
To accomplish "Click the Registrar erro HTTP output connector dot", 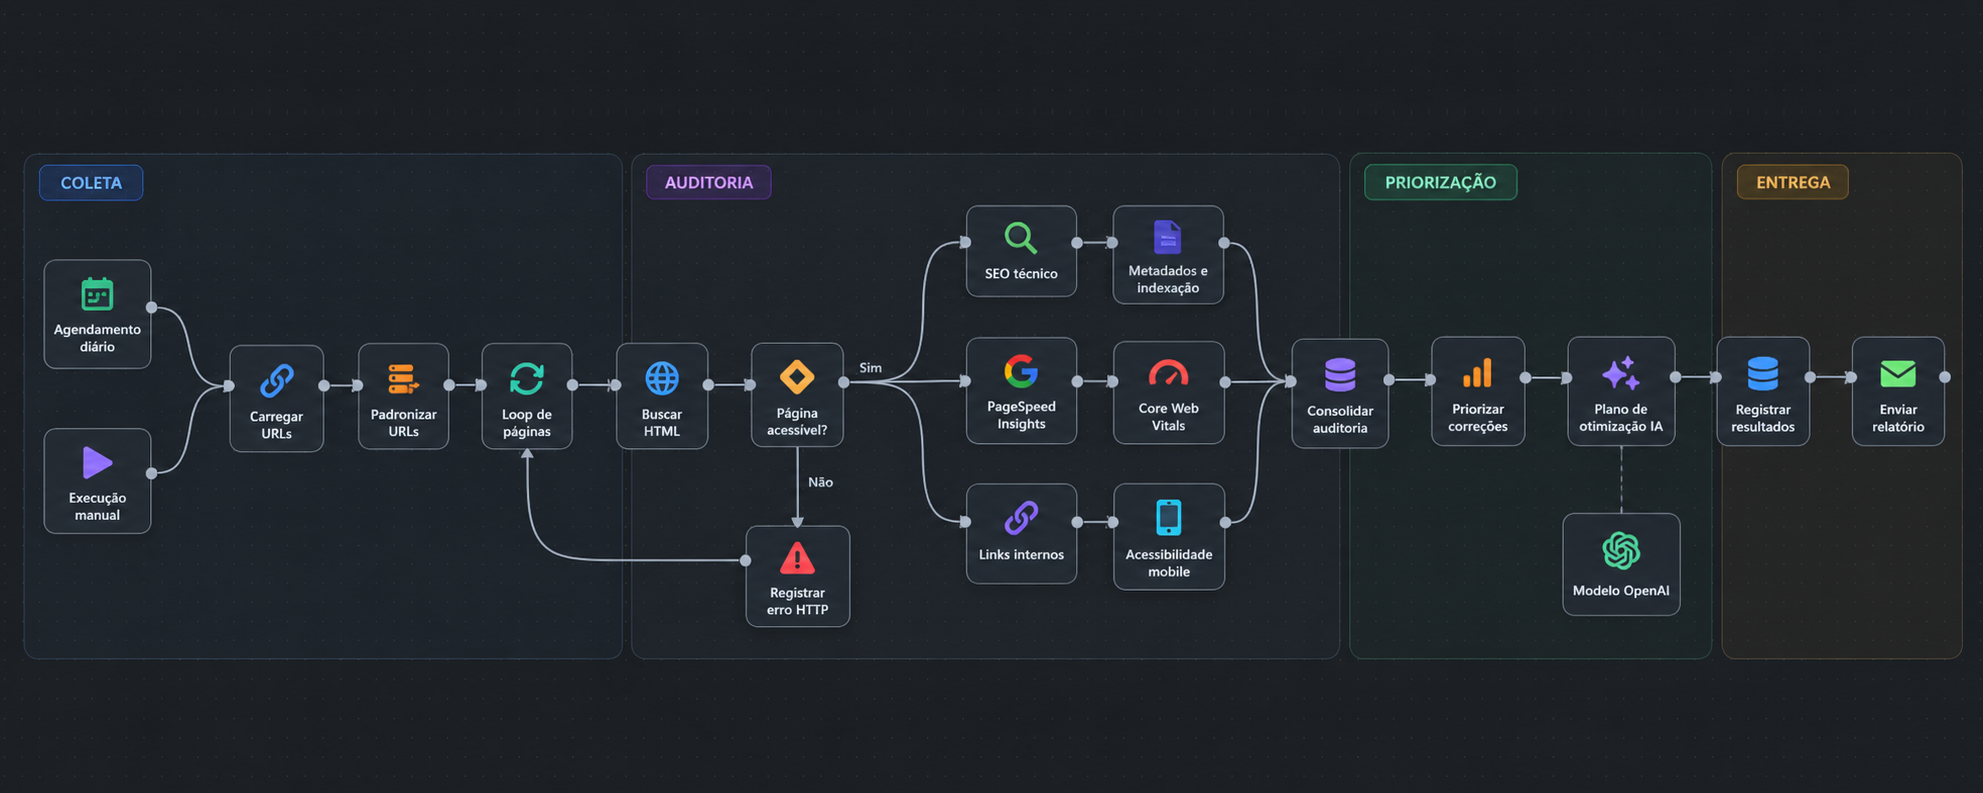I will pos(746,560).
